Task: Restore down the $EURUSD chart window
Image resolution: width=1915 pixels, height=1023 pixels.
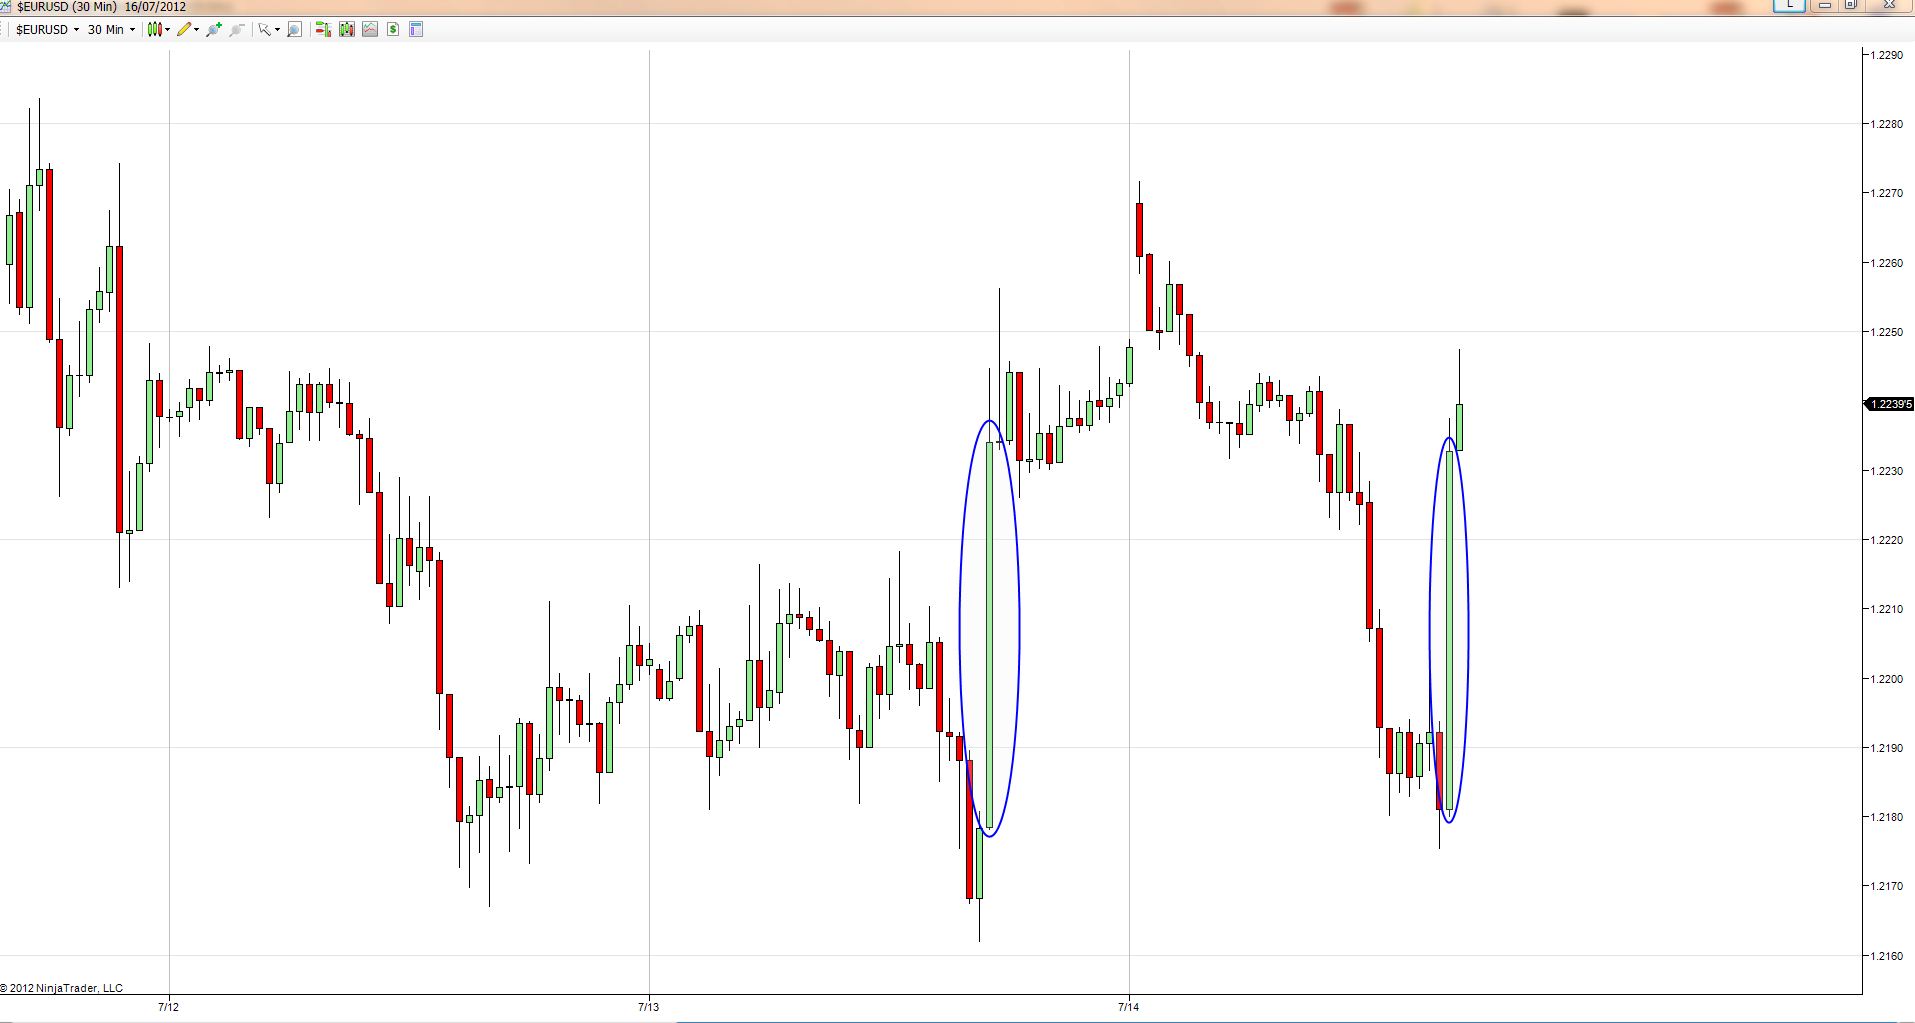Action: tap(1851, 5)
